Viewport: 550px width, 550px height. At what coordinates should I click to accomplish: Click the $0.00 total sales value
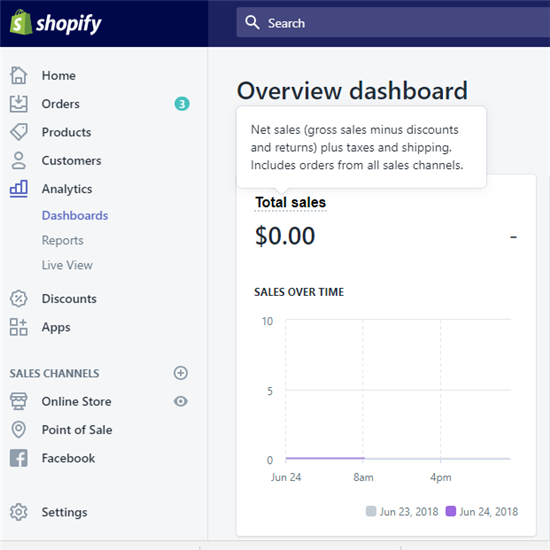tap(285, 236)
